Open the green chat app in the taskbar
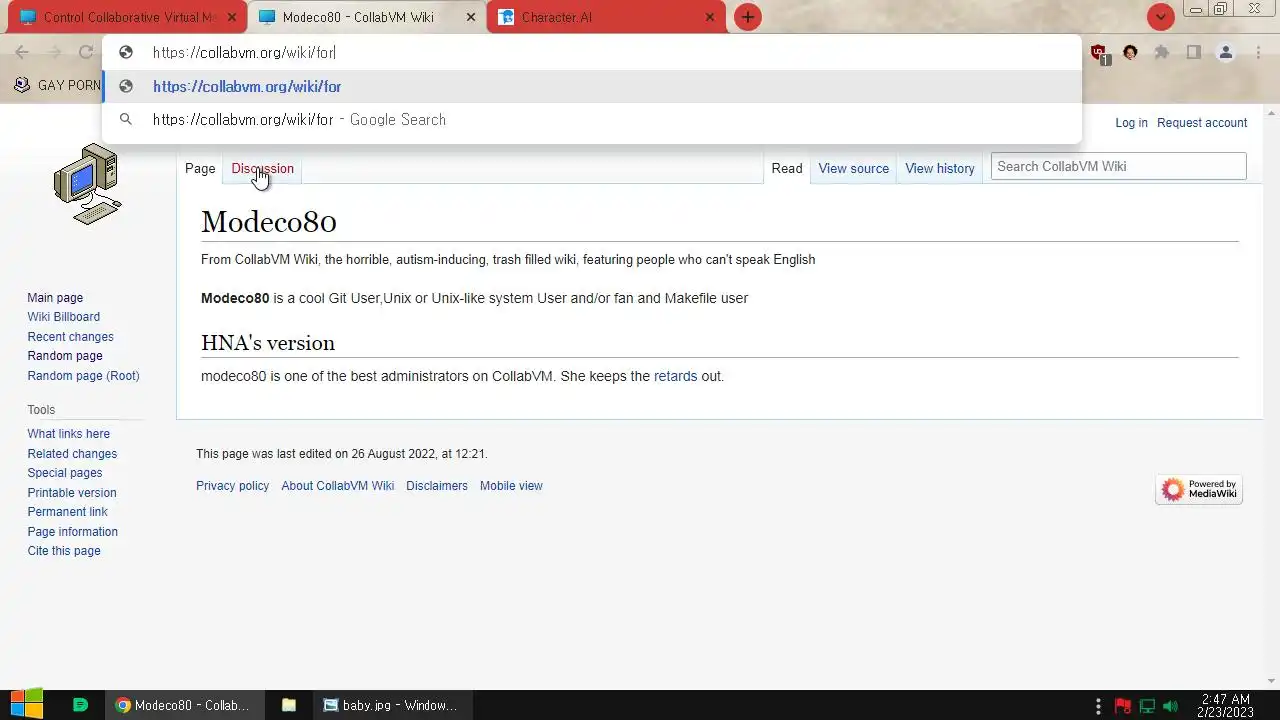This screenshot has width=1280, height=720. point(81,705)
